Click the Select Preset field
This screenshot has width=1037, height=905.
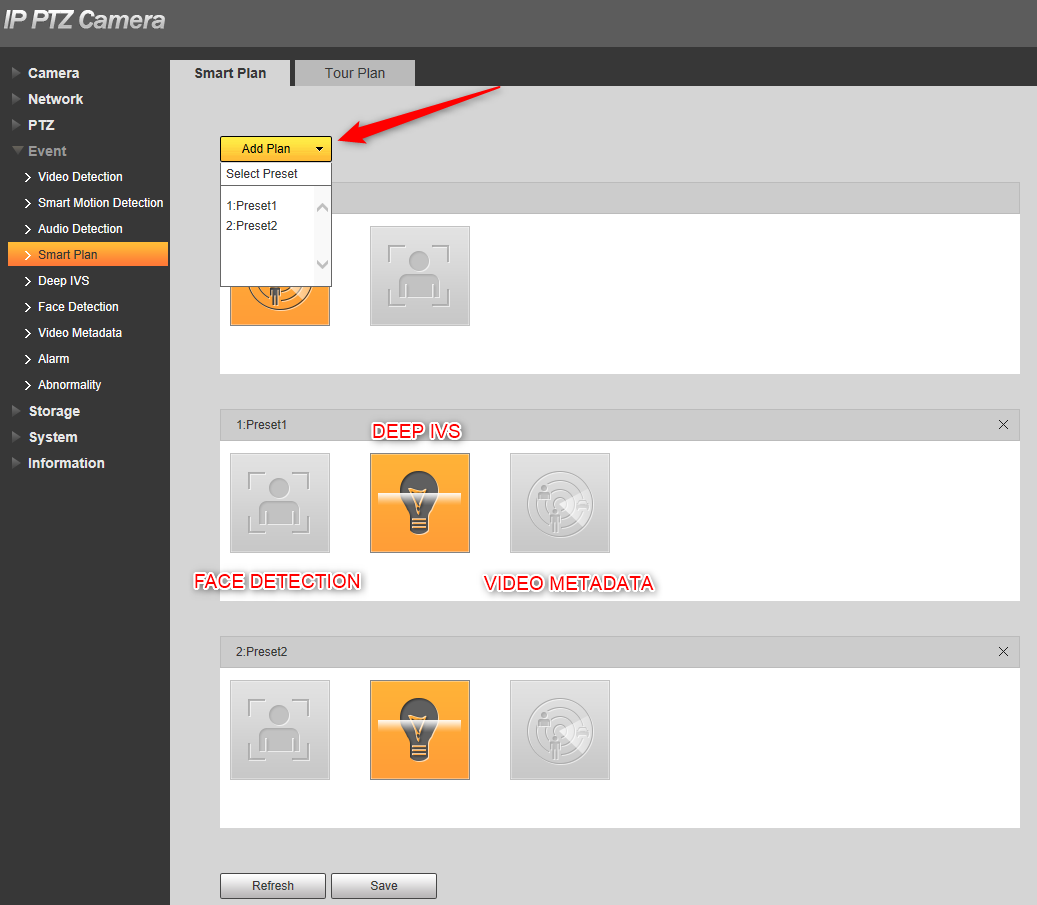276,174
